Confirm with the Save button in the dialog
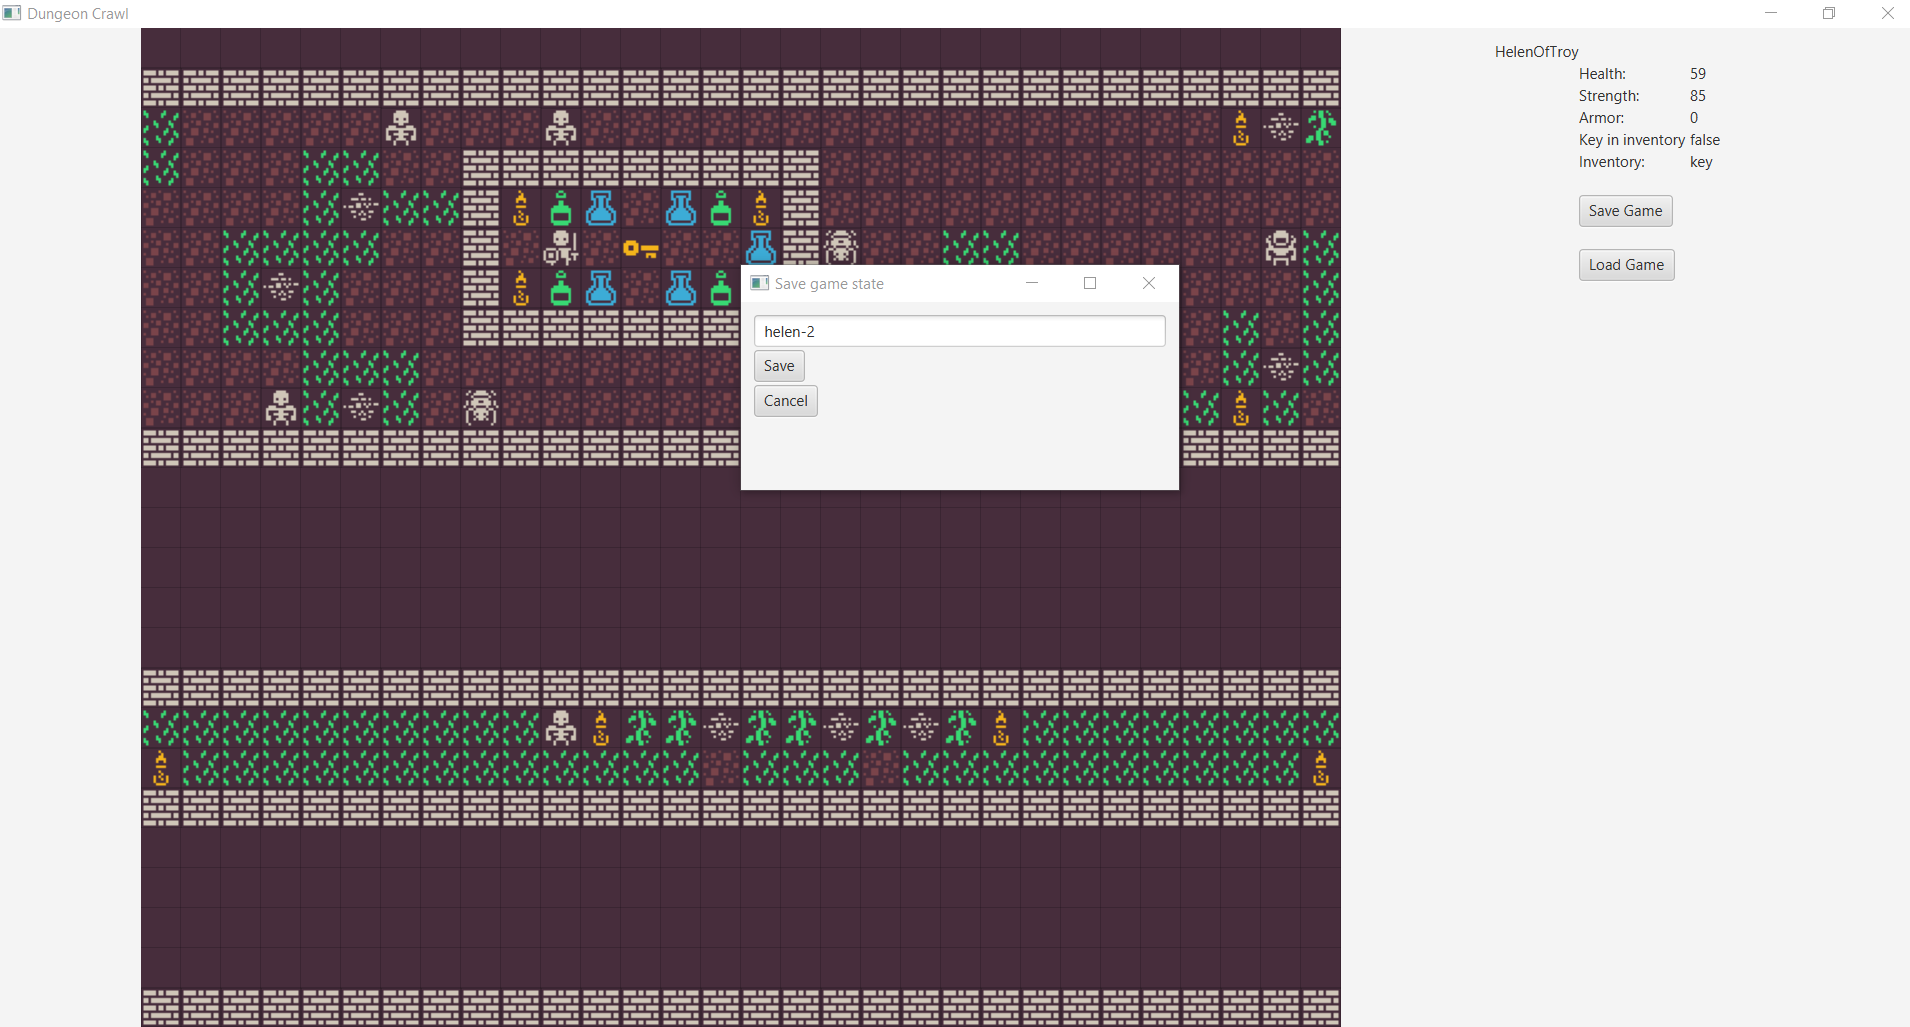Viewport: 1910px width, 1027px height. click(x=779, y=365)
